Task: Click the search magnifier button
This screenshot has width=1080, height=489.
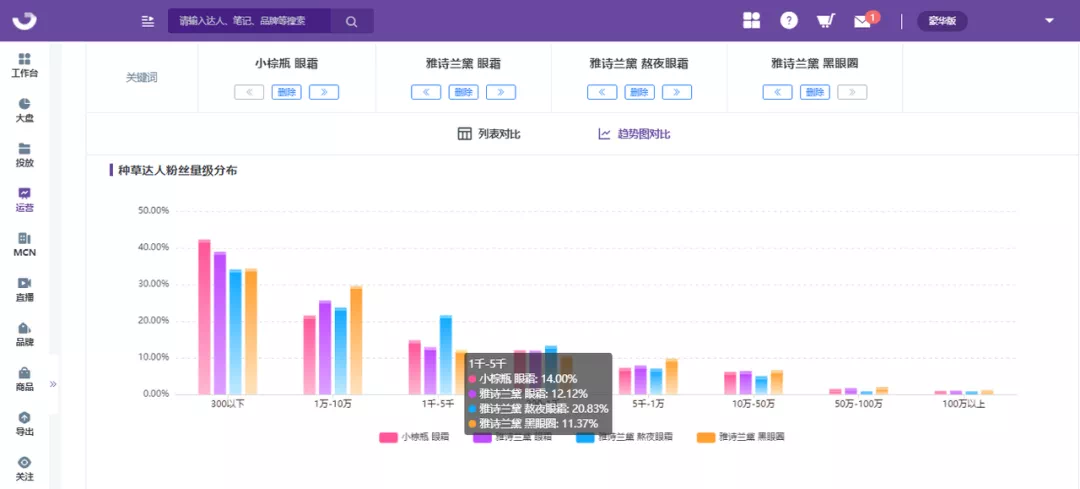Action: [351, 21]
